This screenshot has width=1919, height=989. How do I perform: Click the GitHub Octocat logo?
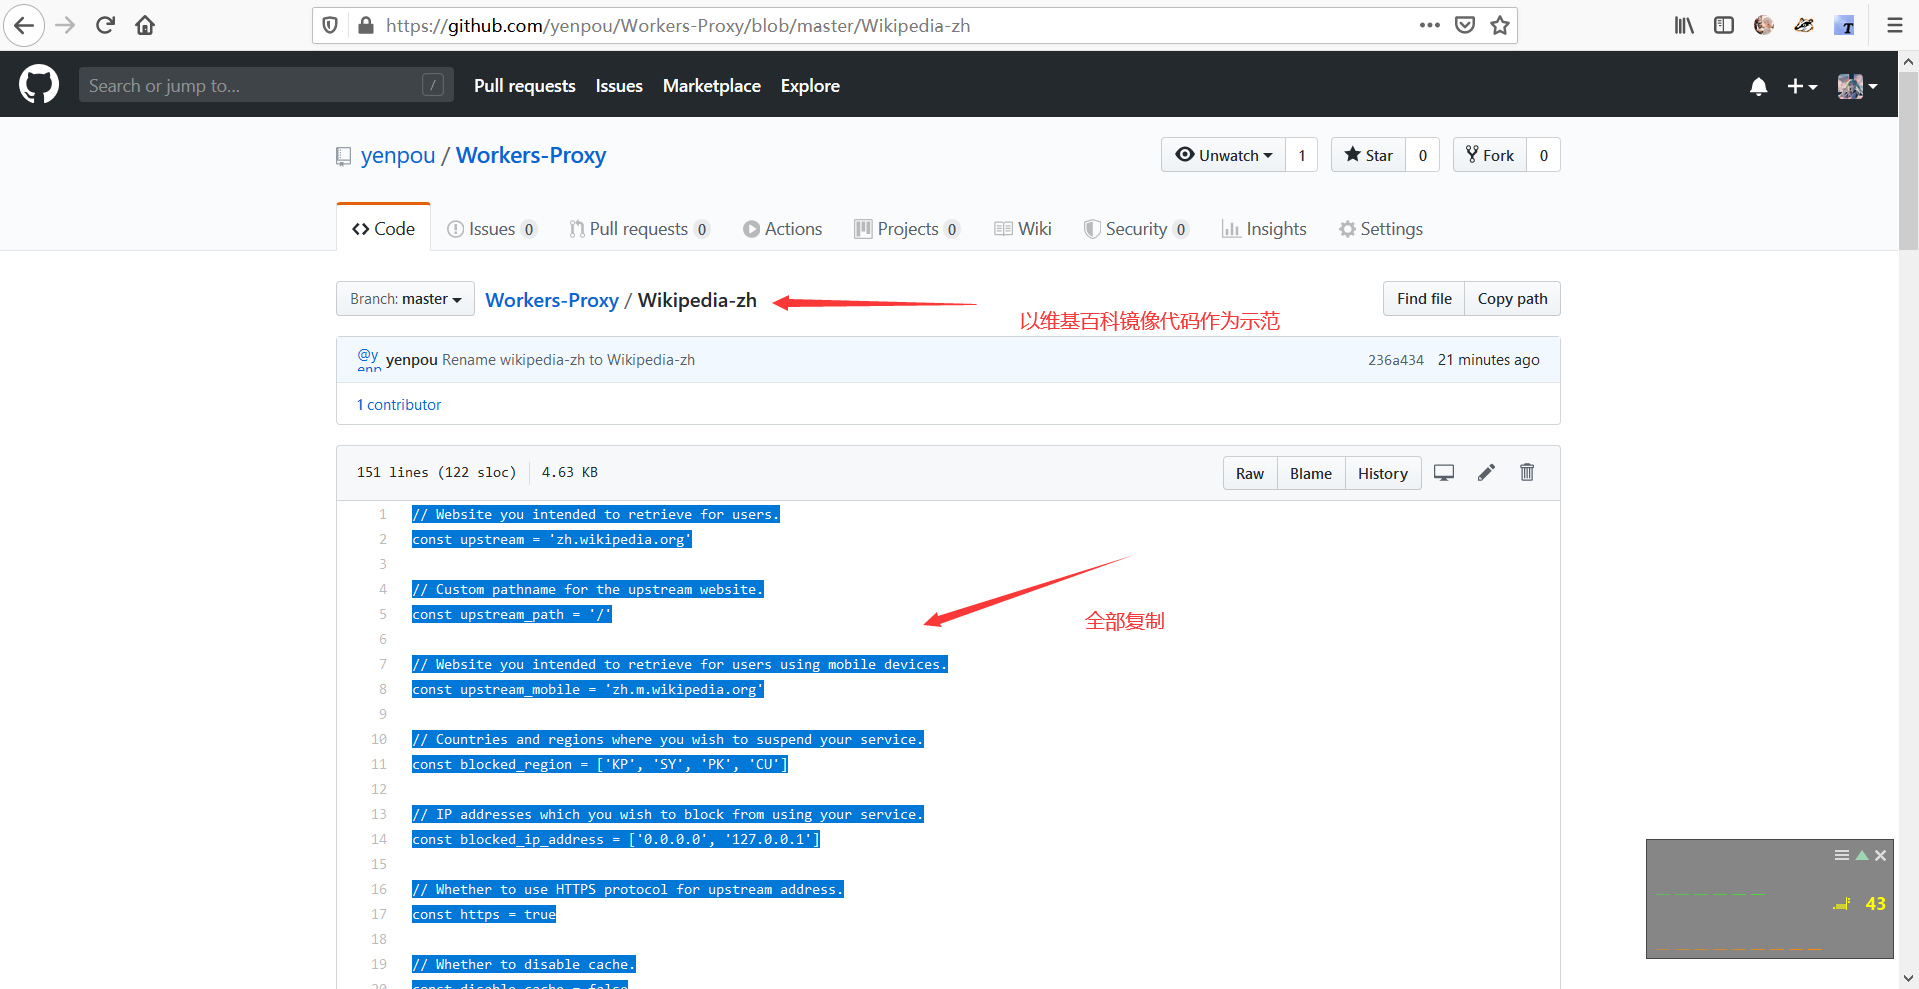(39, 85)
